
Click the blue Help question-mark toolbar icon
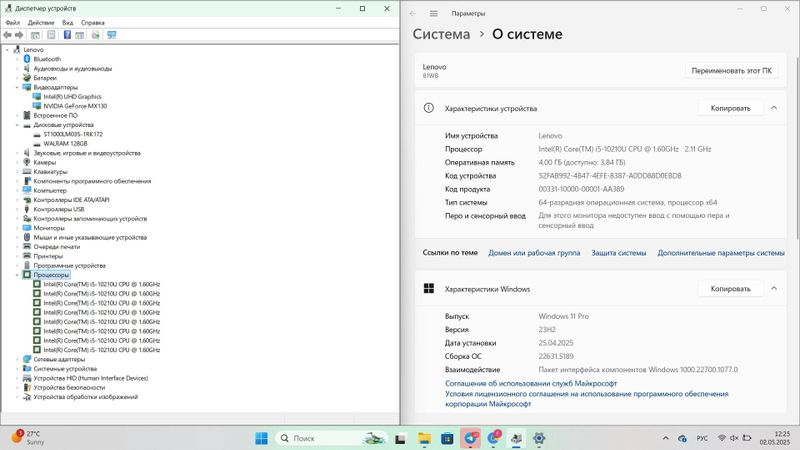67,35
